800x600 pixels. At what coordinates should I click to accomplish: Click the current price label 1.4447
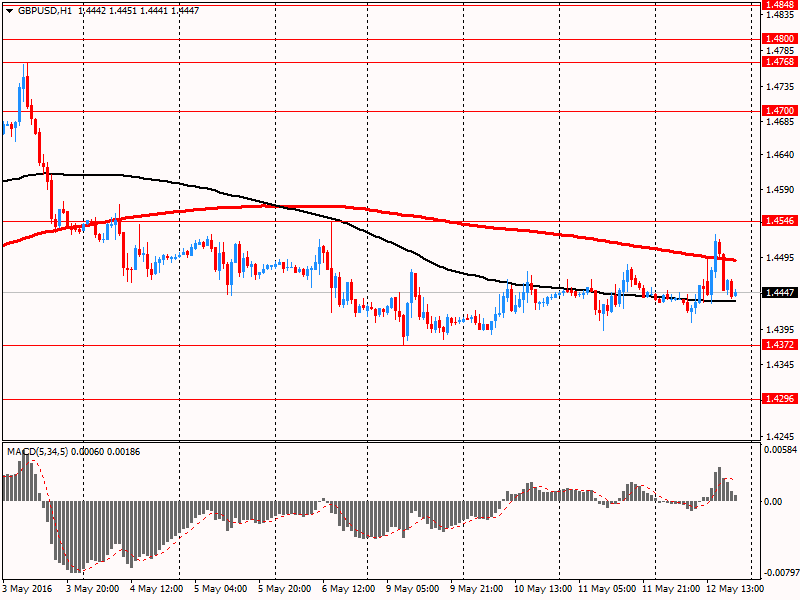[780, 292]
